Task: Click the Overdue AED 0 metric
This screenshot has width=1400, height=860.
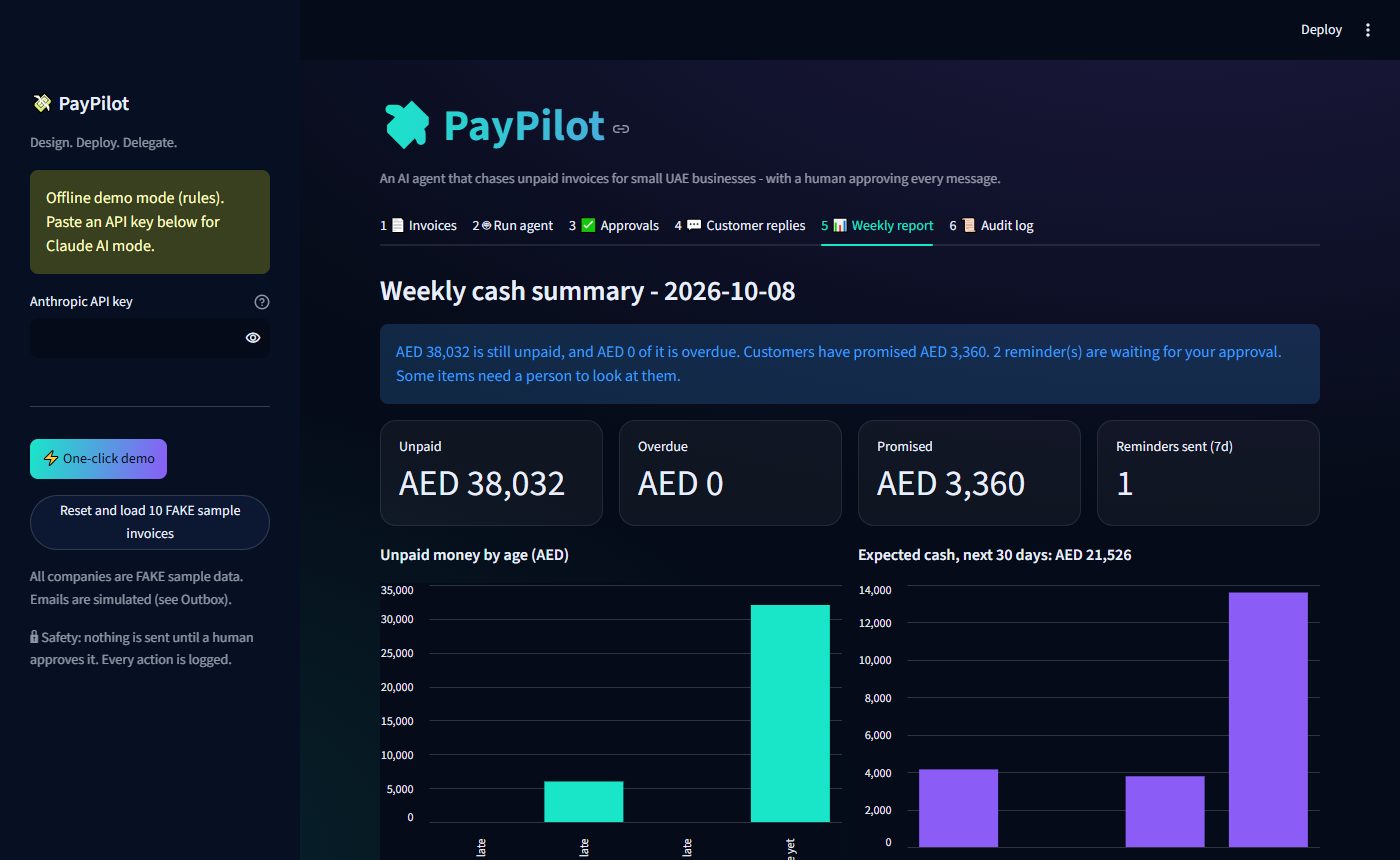Action: click(730, 473)
